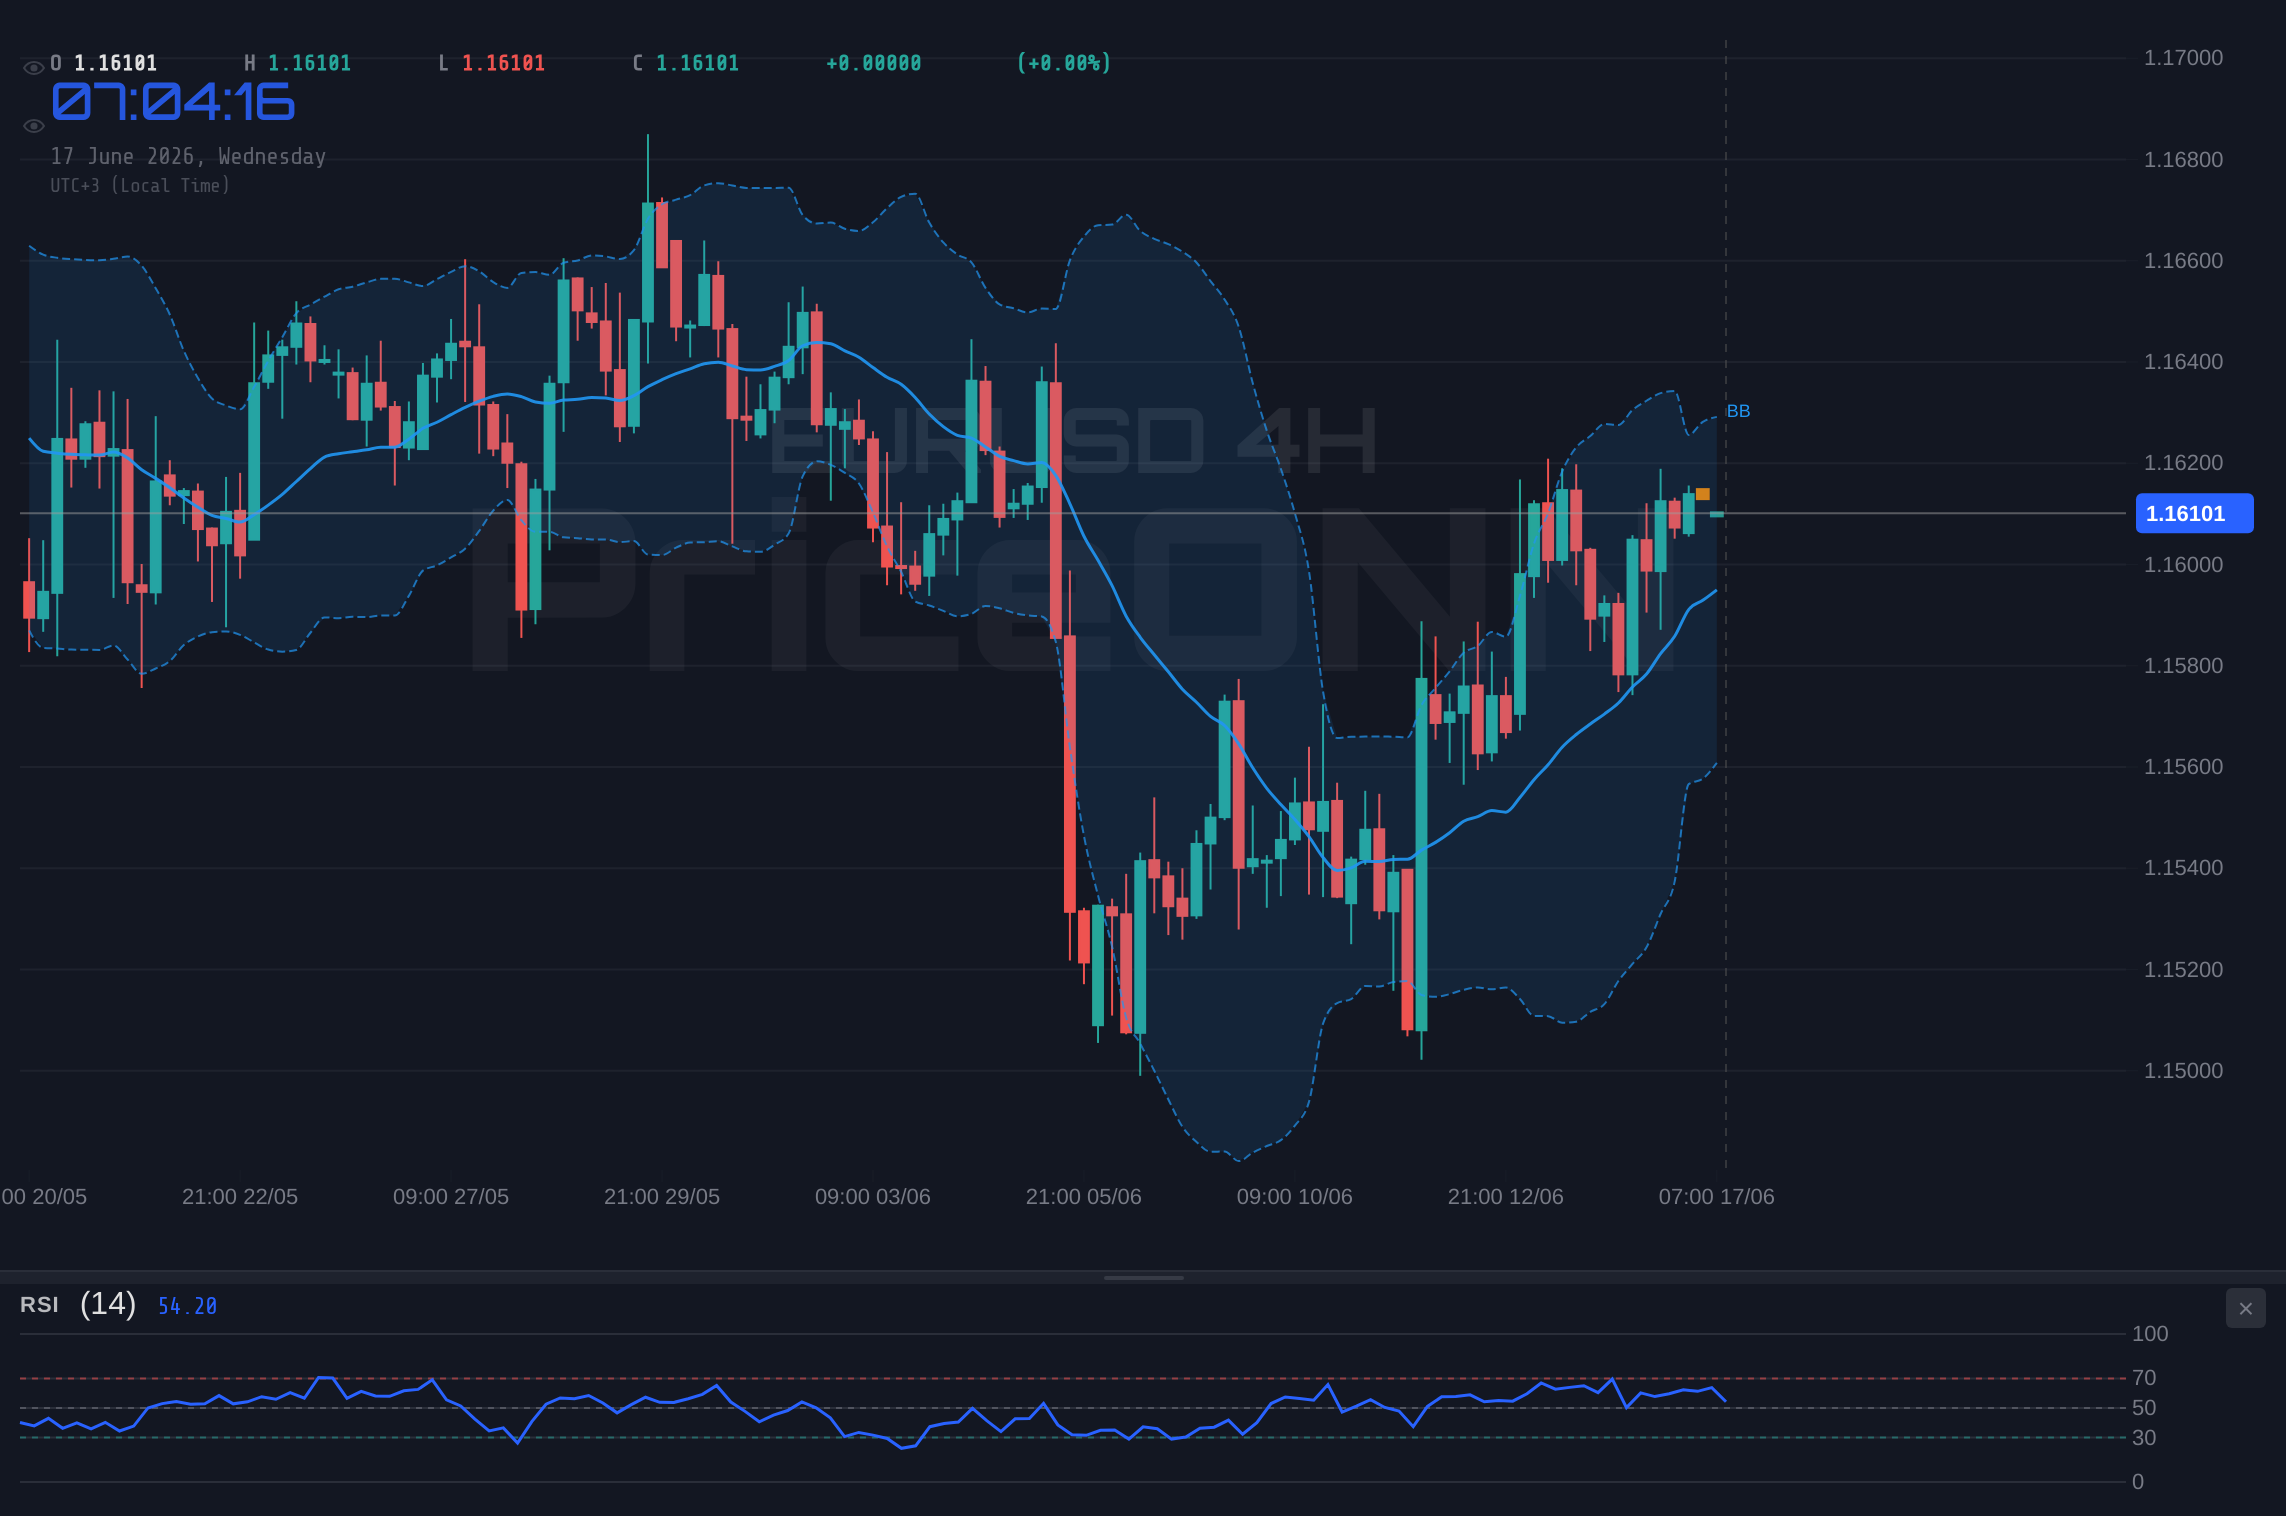Click the BB Bollinger Bands label

[1738, 411]
